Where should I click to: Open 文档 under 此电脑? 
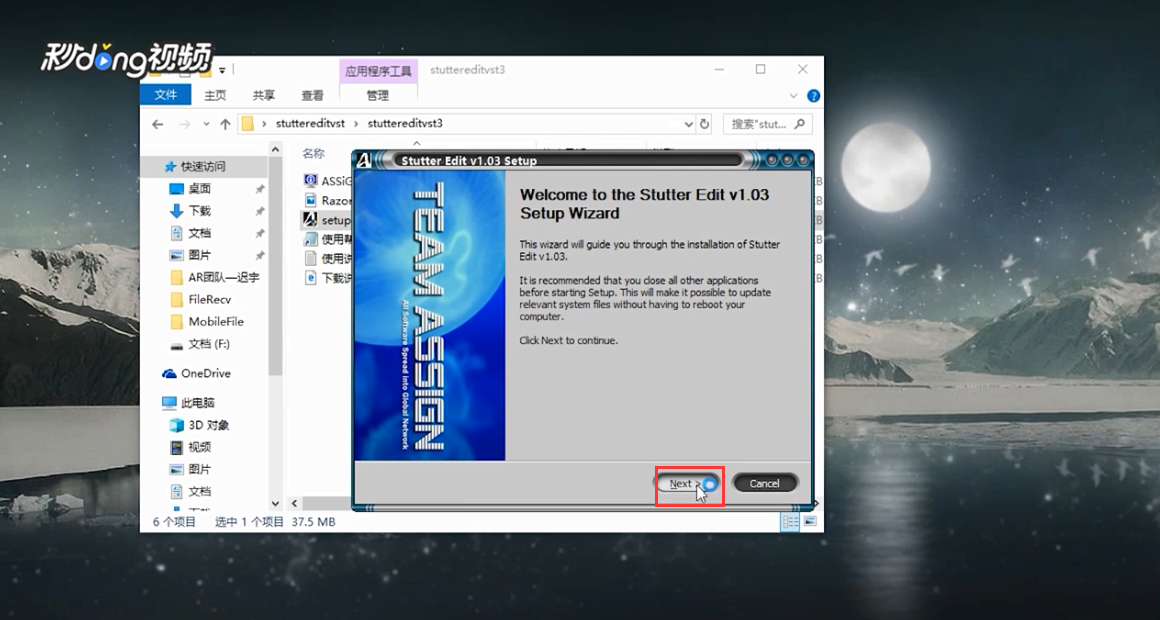click(200, 492)
